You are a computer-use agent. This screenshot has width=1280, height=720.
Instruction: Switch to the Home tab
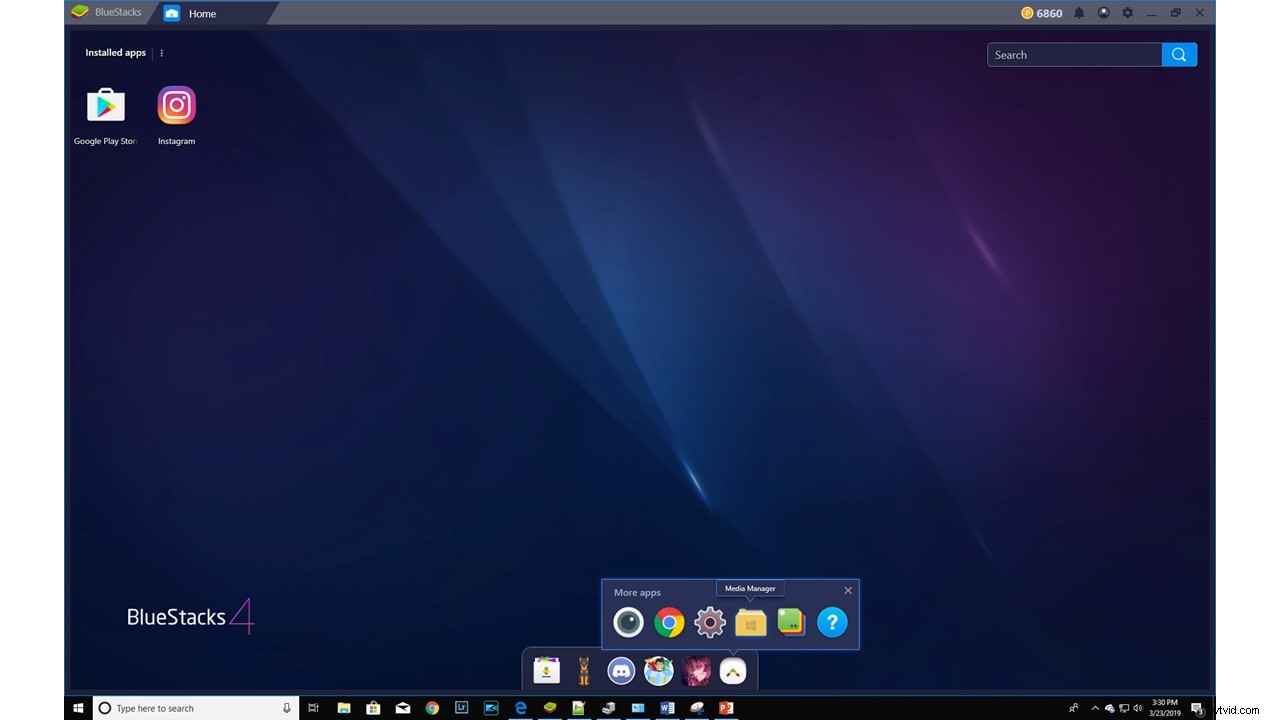click(x=201, y=13)
